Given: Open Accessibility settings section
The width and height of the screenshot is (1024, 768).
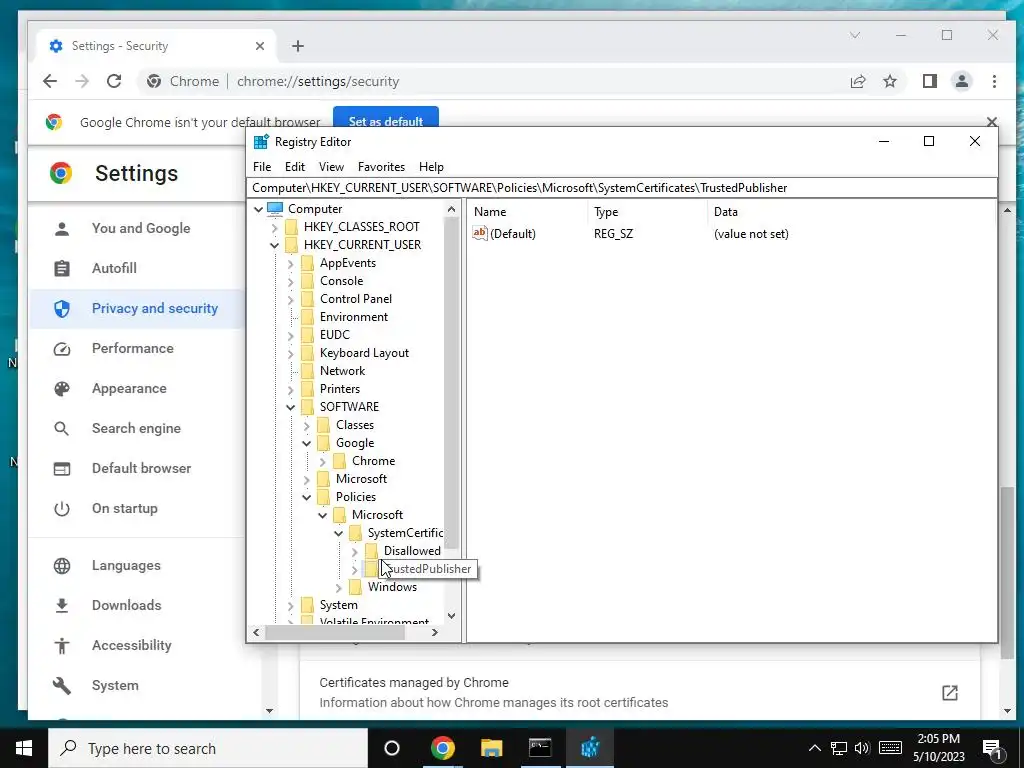Looking at the screenshot, I should coord(132,645).
